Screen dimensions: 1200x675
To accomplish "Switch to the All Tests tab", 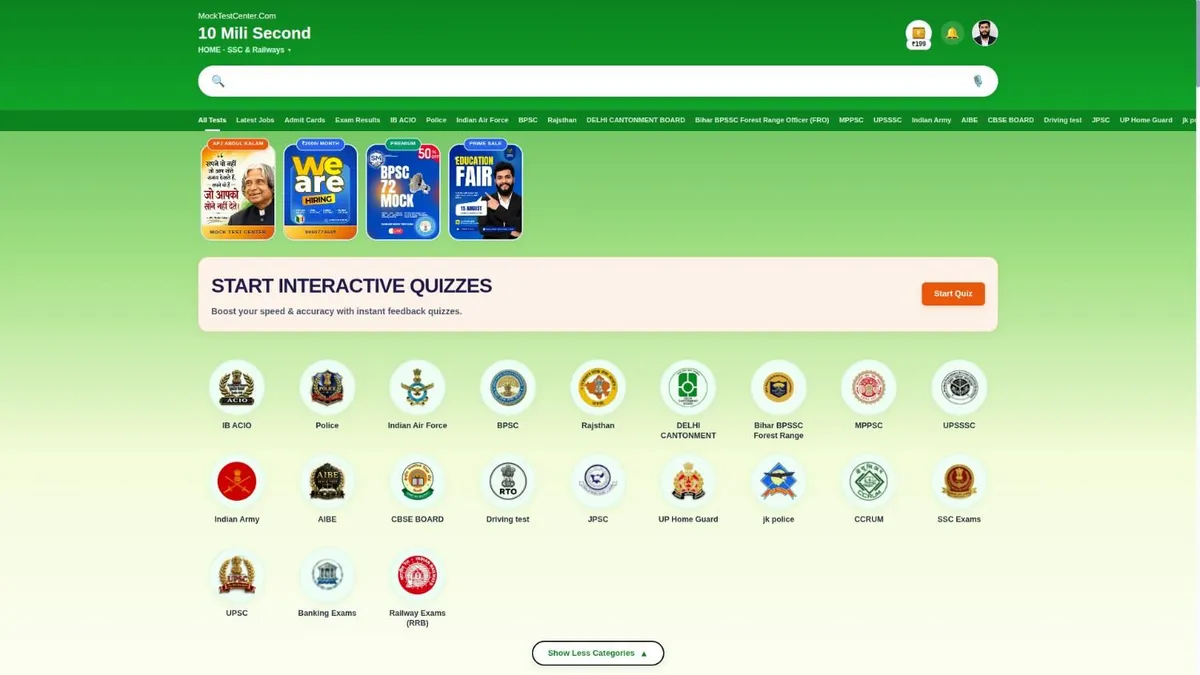I will click(x=212, y=120).
